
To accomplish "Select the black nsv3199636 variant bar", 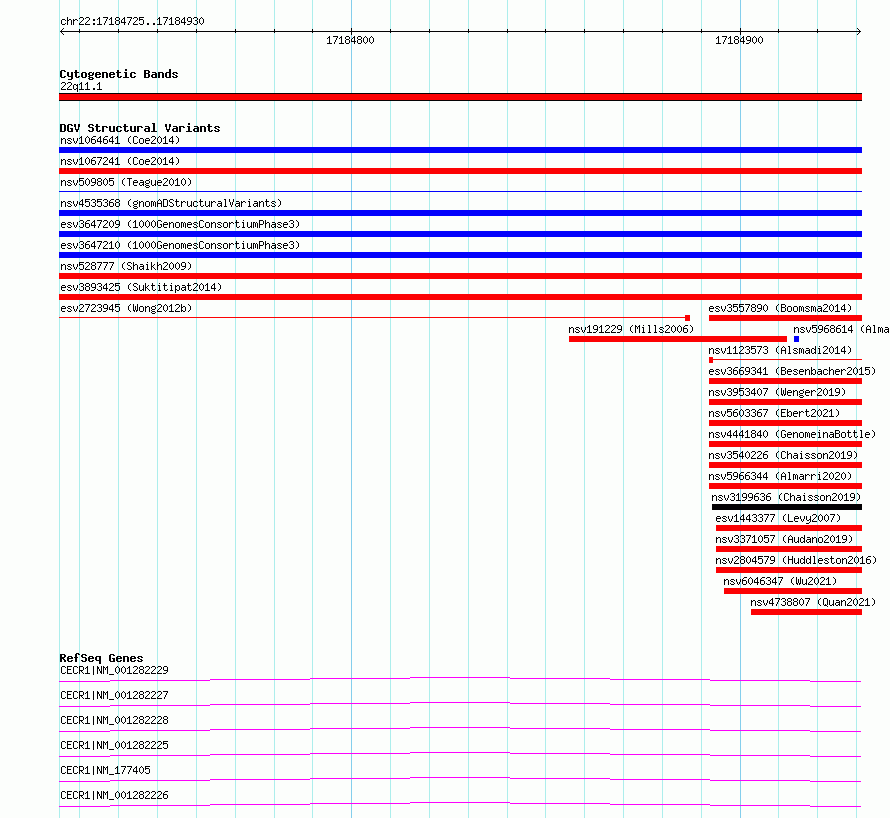I will [787, 507].
